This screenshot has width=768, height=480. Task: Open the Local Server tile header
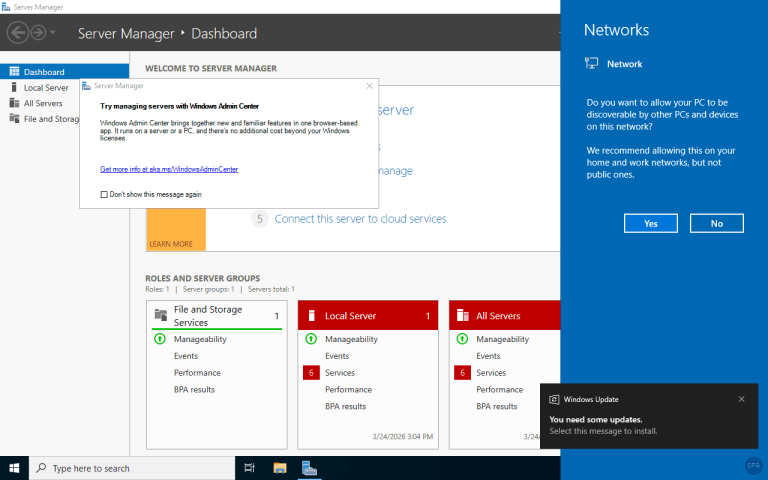tap(368, 315)
